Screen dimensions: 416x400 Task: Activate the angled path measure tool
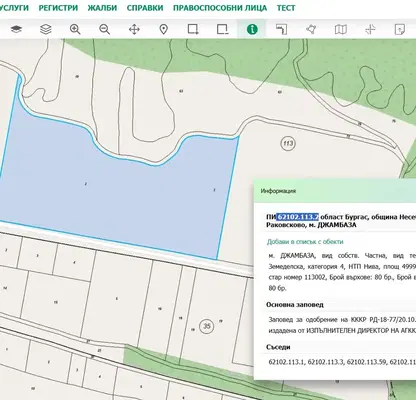pos(282,29)
